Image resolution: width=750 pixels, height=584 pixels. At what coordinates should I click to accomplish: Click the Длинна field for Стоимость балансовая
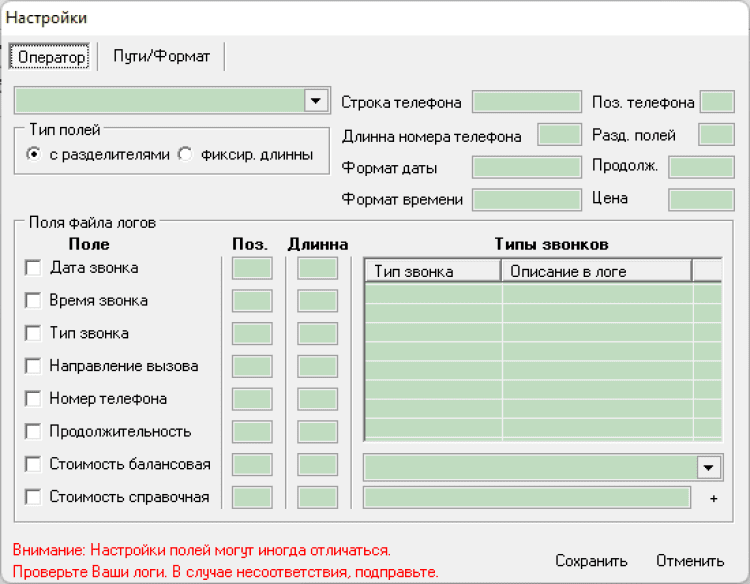(x=317, y=464)
